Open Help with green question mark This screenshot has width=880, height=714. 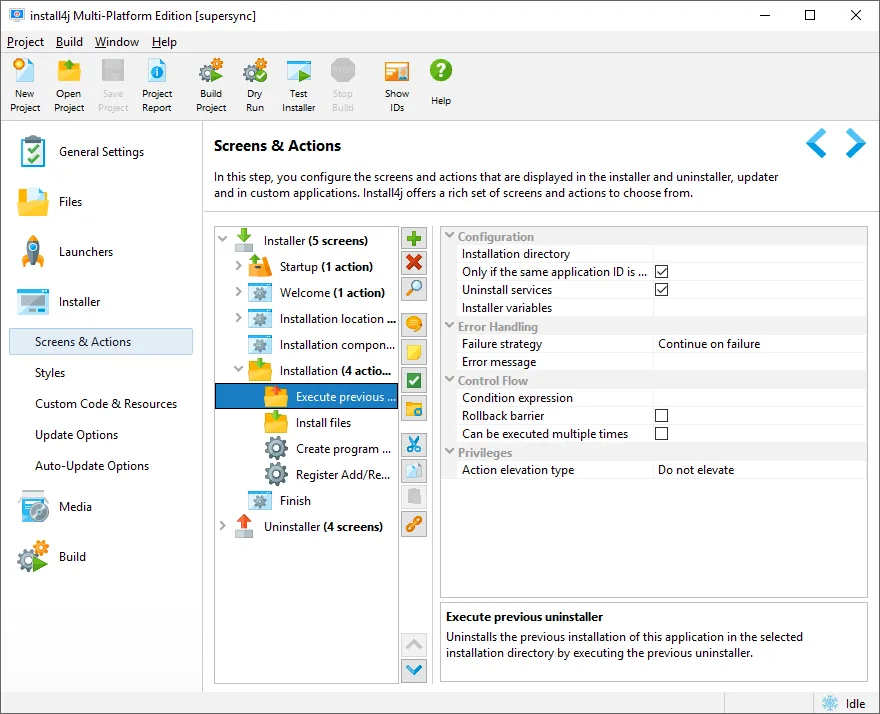coord(441,82)
